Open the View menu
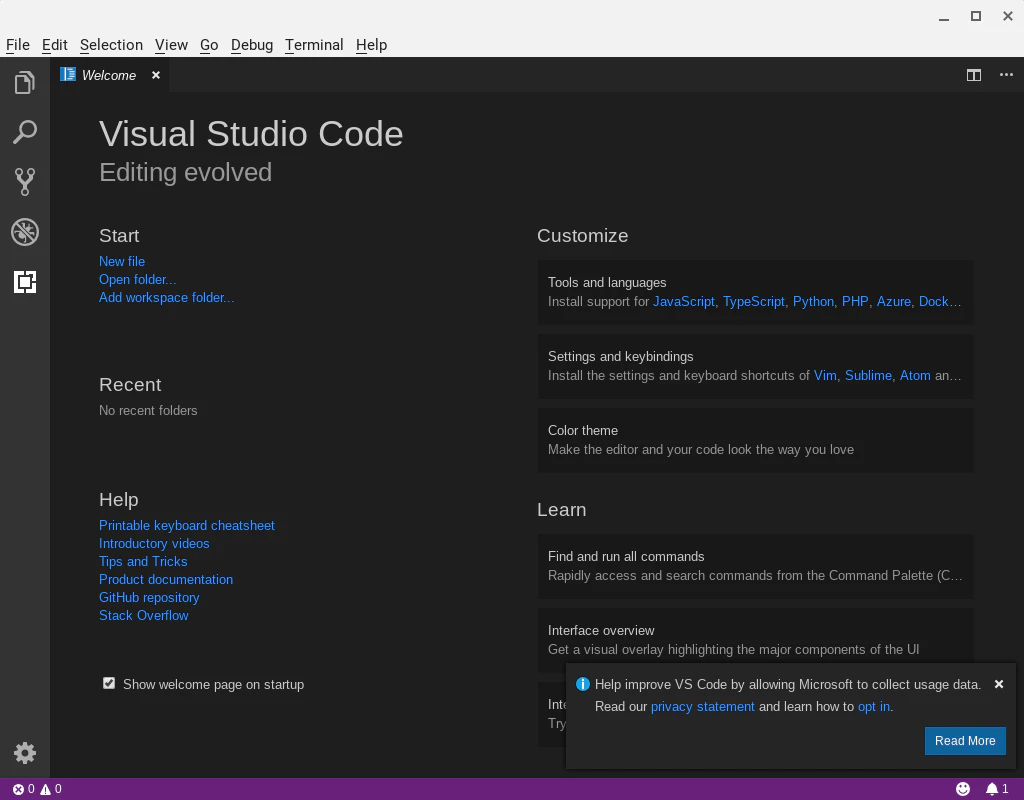 171,44
